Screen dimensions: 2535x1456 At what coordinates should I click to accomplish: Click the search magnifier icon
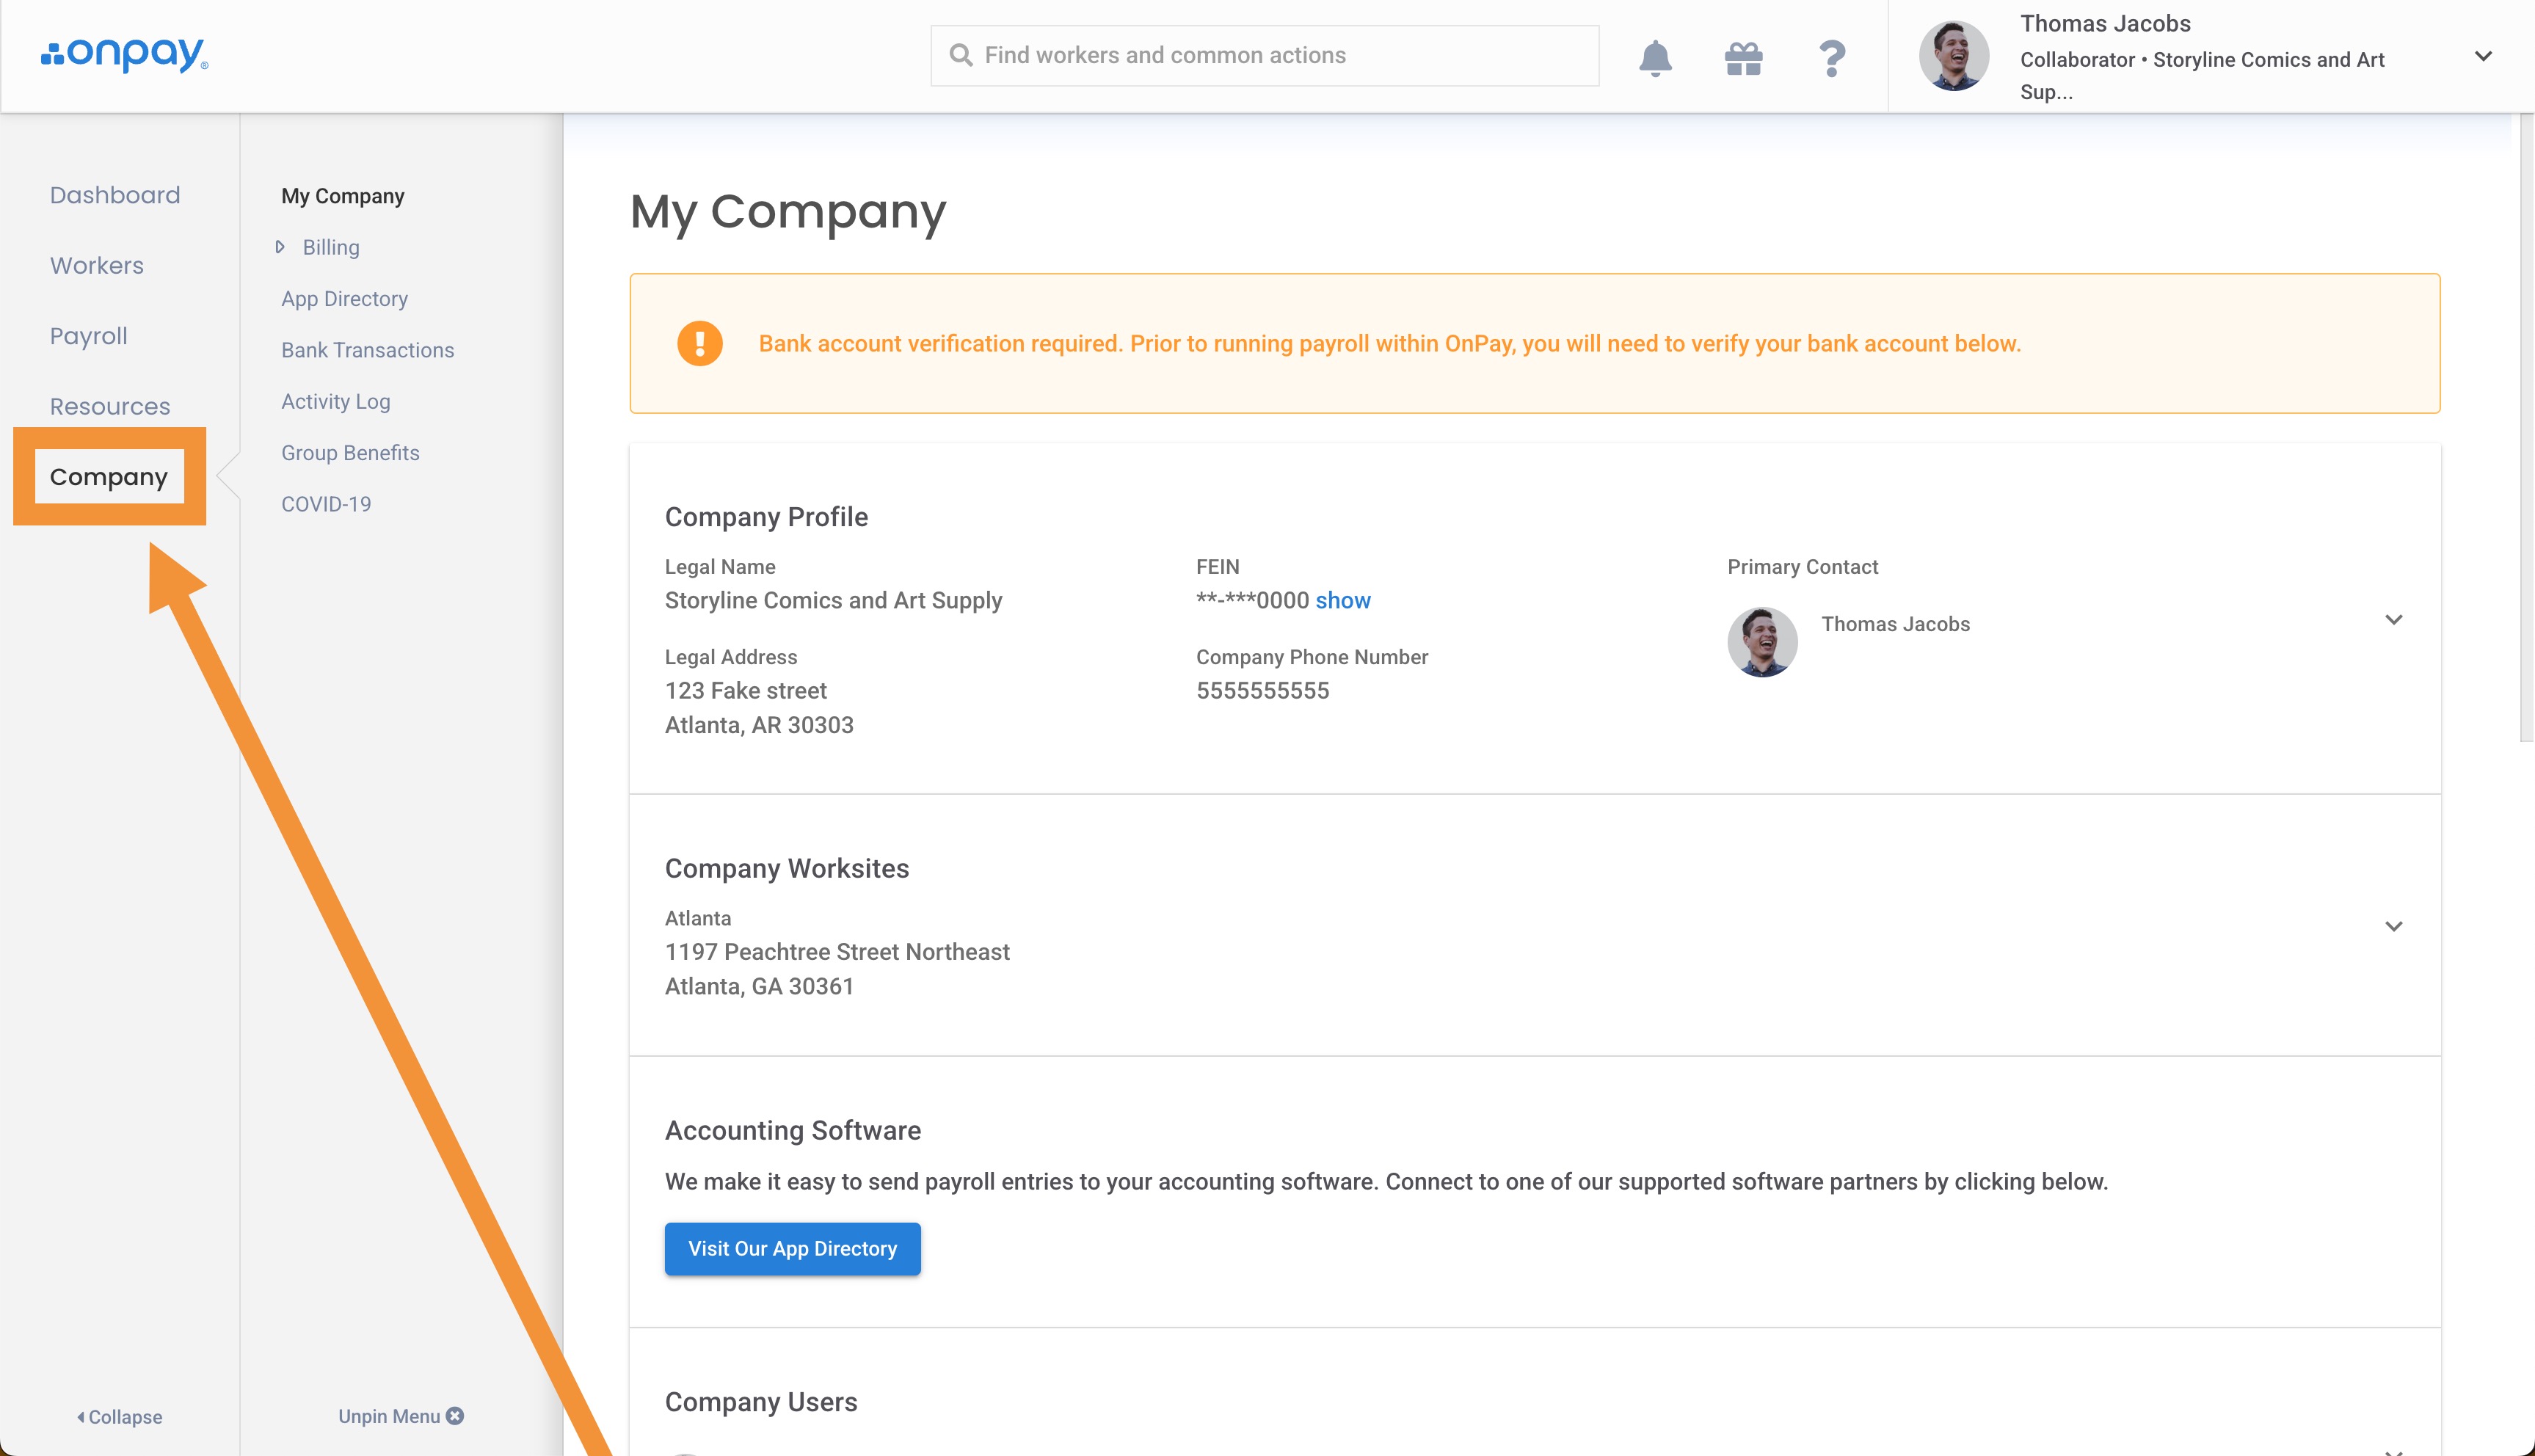960,55
